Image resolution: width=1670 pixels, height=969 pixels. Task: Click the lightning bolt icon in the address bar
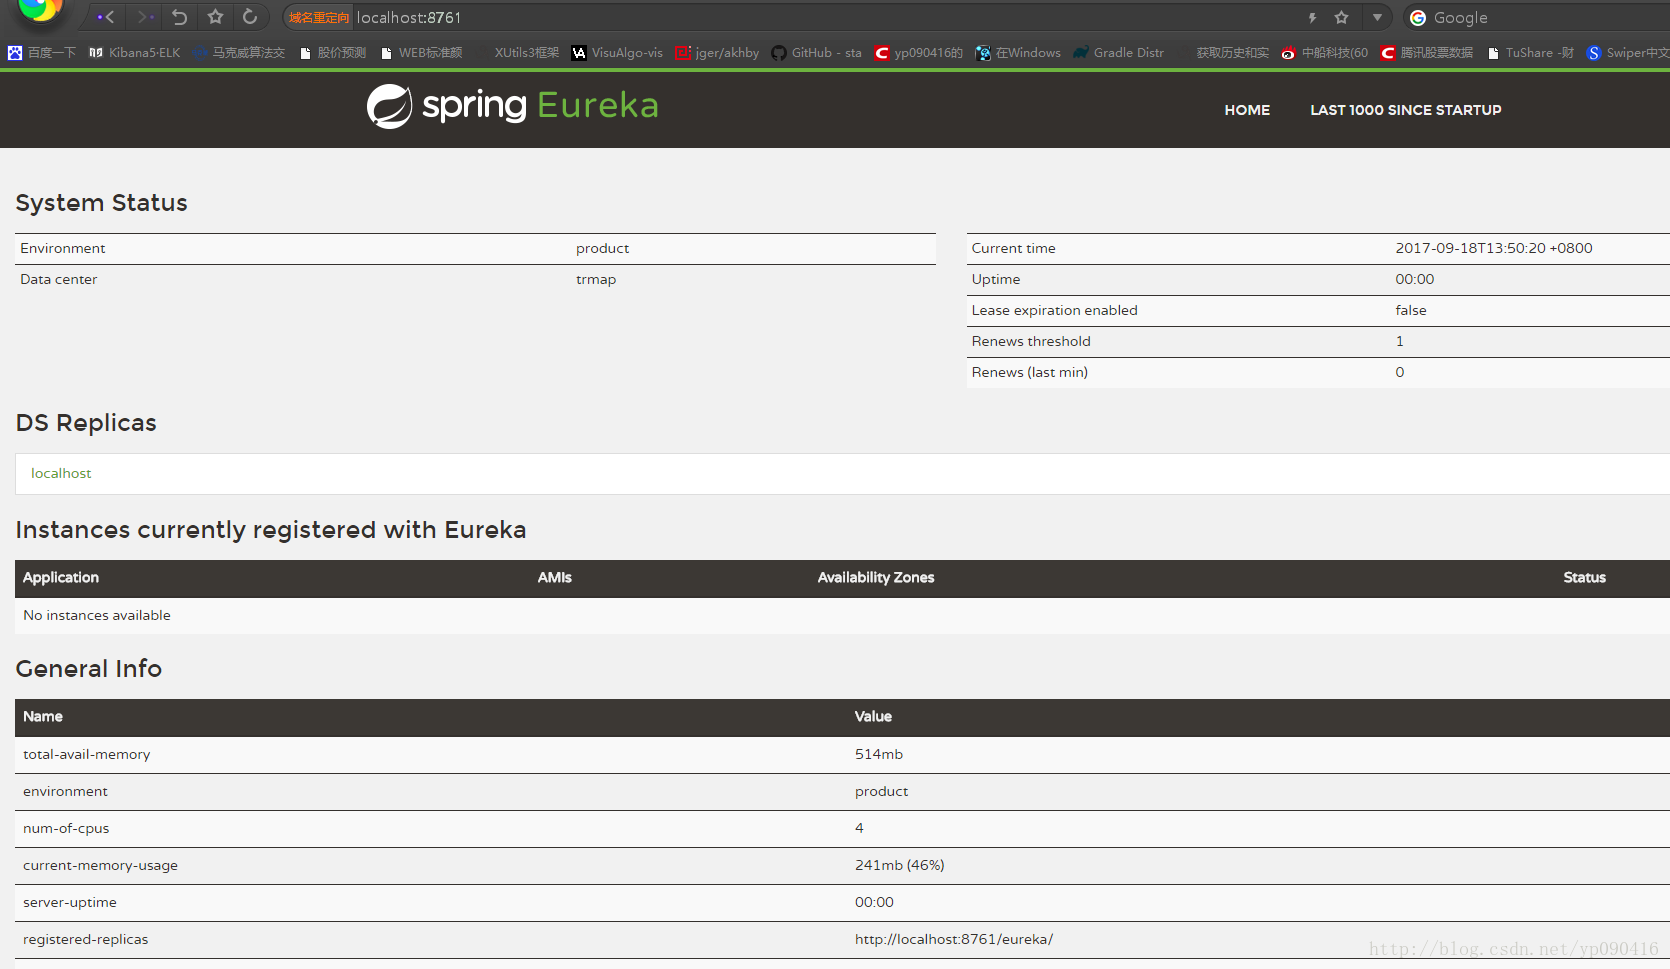point(1312,18)
